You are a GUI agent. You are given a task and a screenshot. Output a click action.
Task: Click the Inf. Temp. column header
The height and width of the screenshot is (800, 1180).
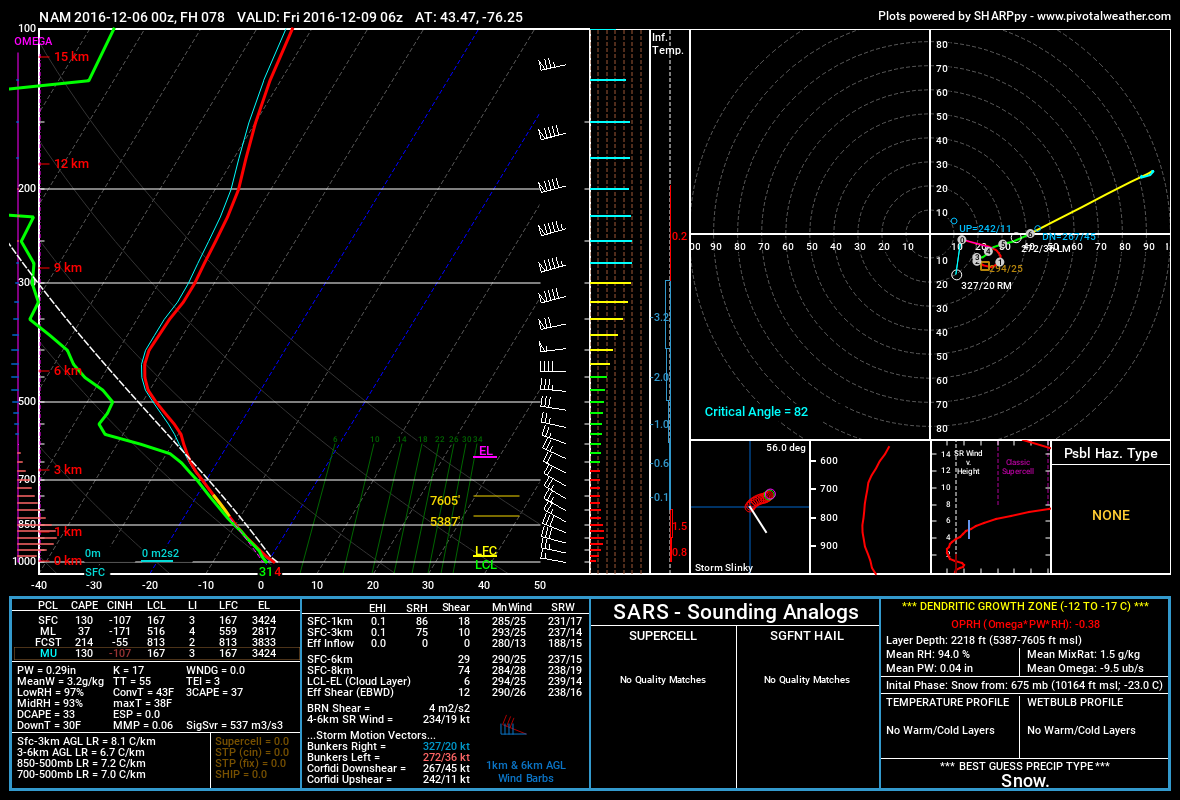(x=668, y=44)
